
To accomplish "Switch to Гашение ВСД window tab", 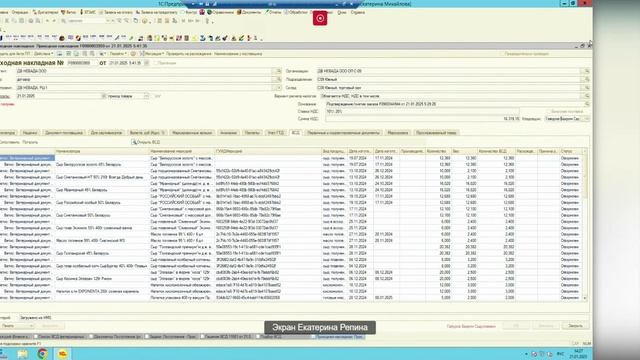I will coord(227,337).
